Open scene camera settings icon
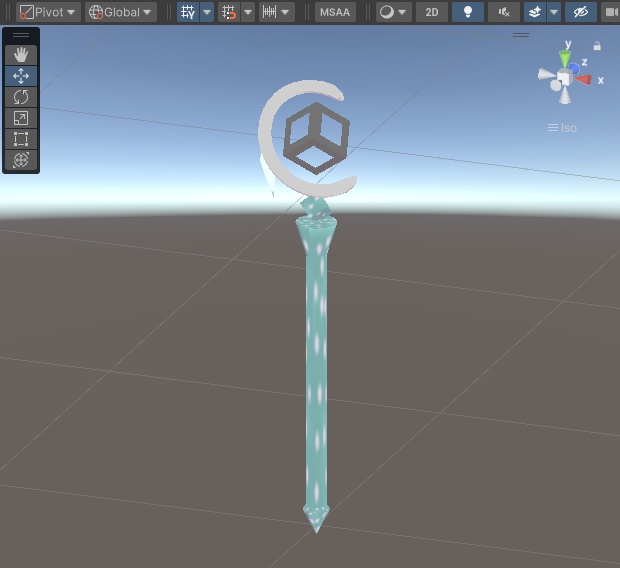Screen dimensions: 620x568 click(x=611, y=12)
